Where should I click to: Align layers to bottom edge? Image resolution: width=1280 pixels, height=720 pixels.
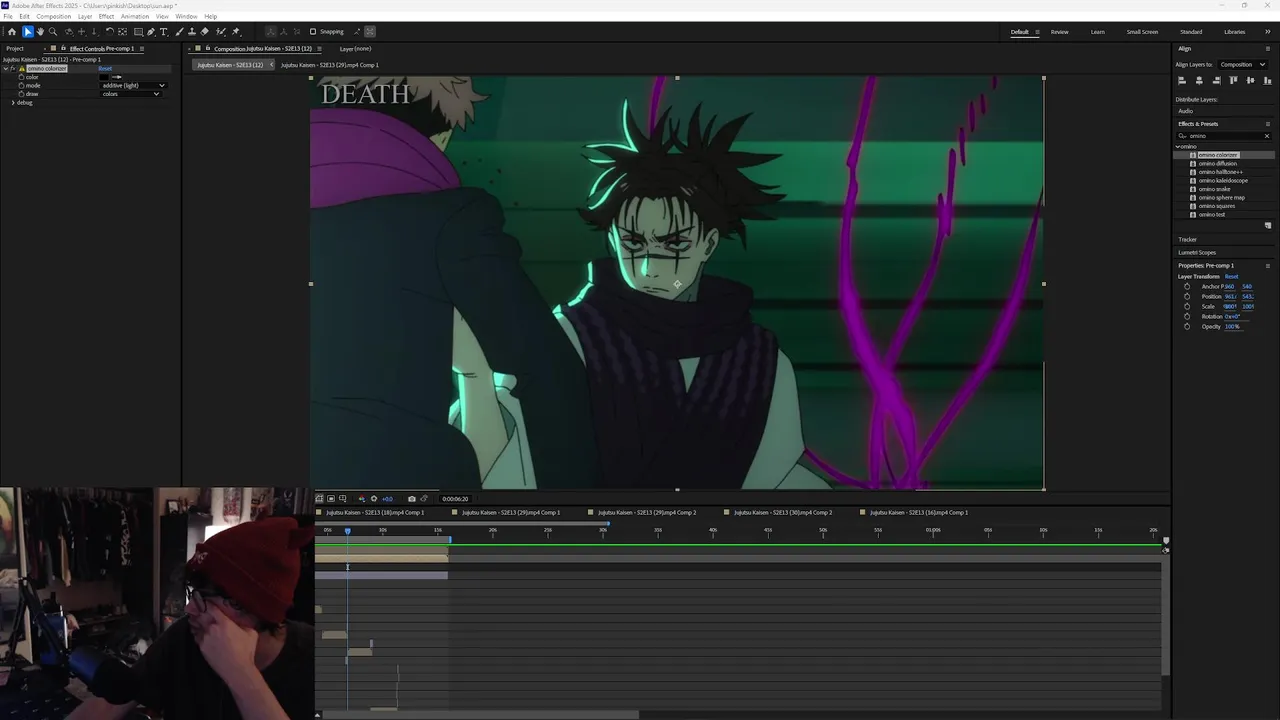pos(1267,80)
